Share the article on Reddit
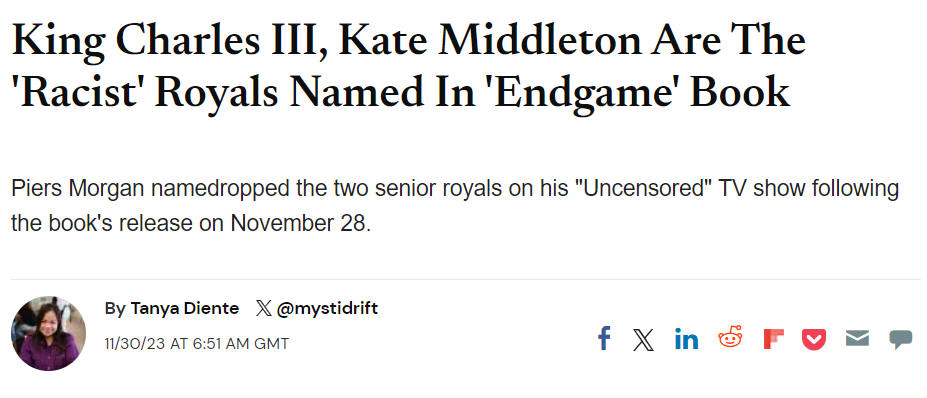The width and height of the screenshot is (927, 398). pyautogui.click(x=730, y=337)
